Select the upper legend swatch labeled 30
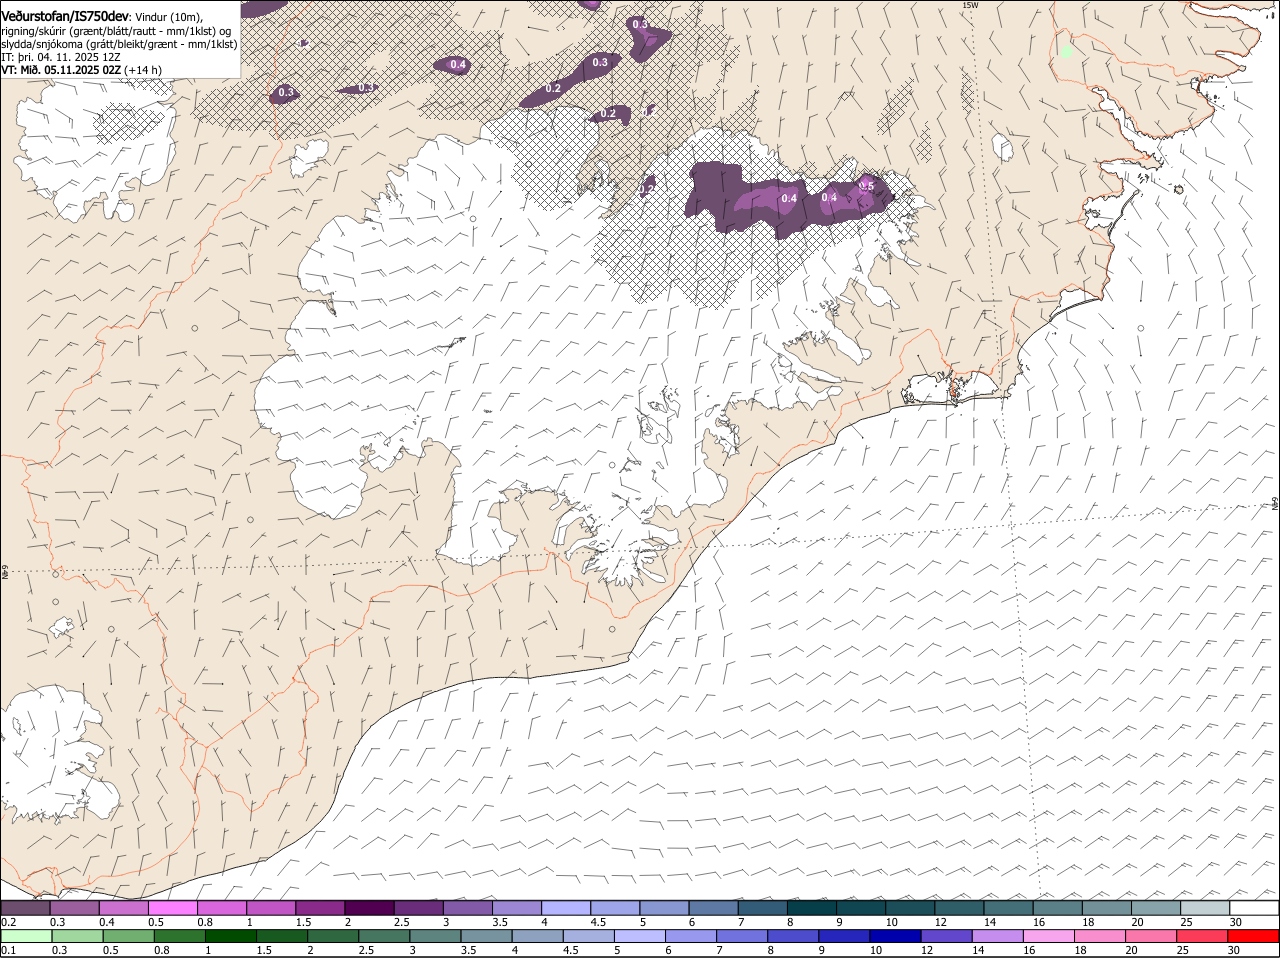This screenshot has width=1280, height=958. 1255,908
